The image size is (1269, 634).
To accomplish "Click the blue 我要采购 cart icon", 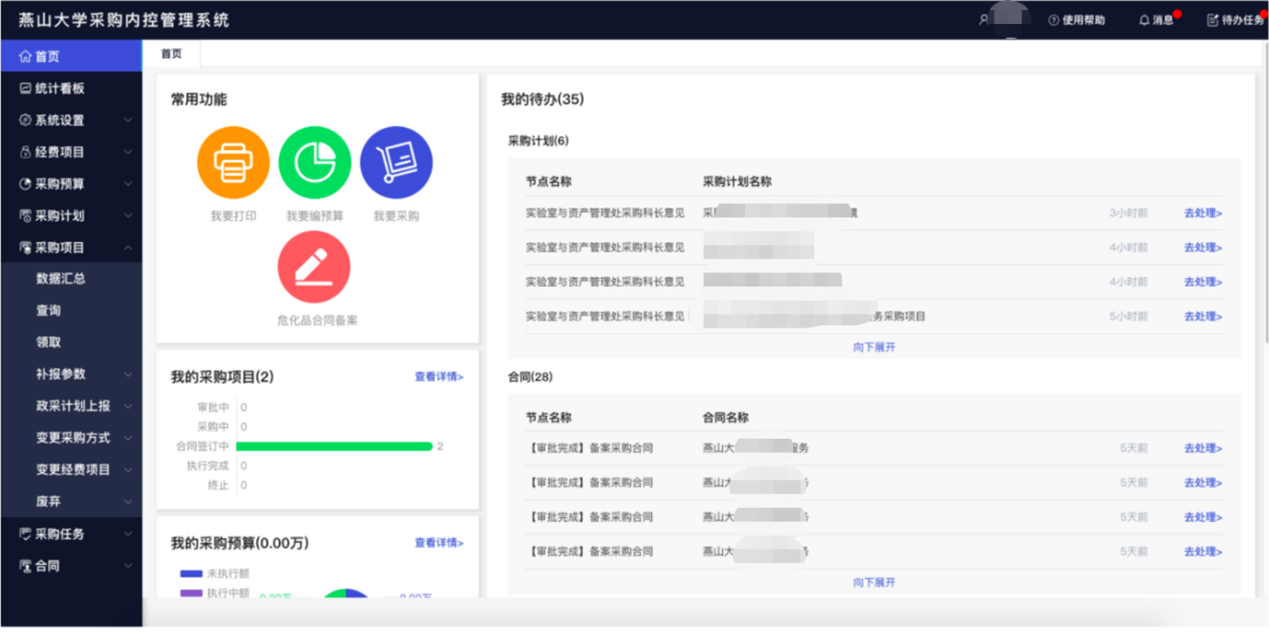I will (x=396, y=163).
